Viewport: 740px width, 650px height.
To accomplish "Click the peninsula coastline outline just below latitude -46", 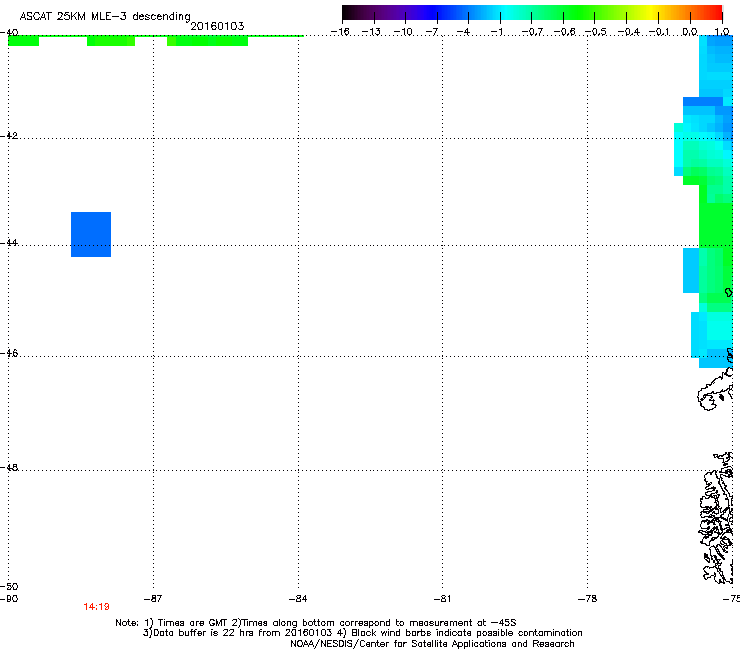I will [715, 391].
